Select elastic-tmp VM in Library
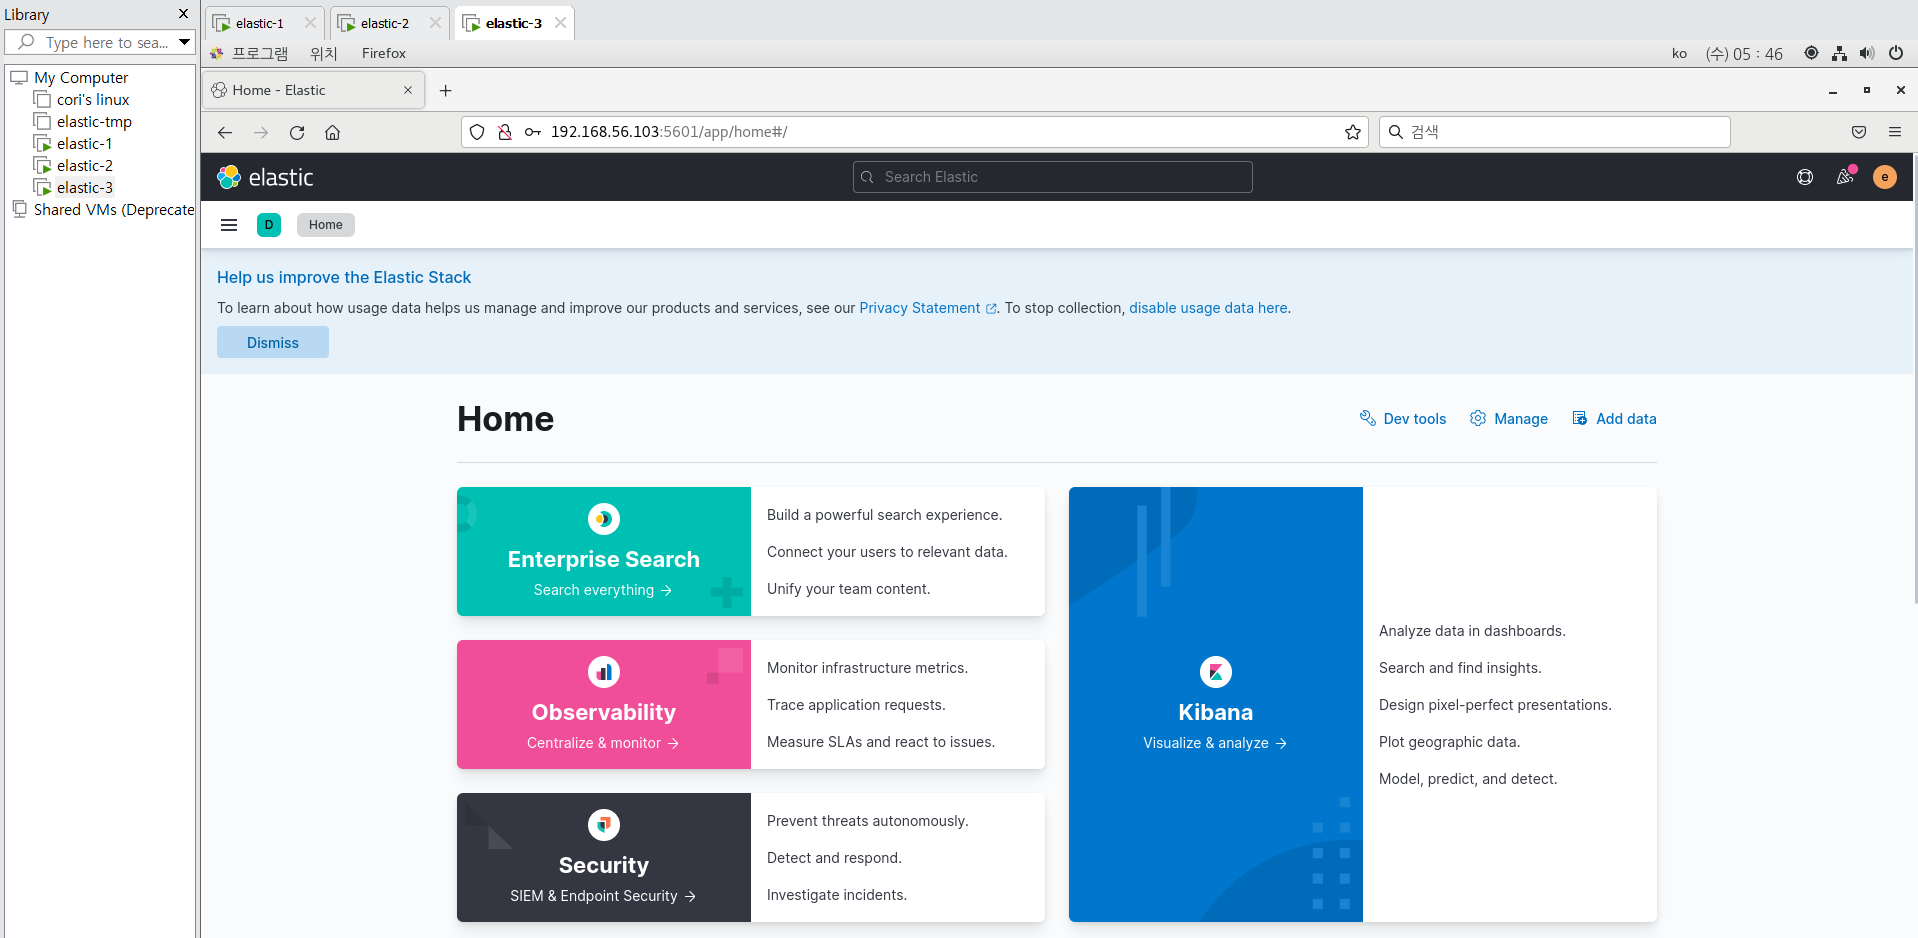The width and height of the screenshot is (1918, 938). point(94,121)
